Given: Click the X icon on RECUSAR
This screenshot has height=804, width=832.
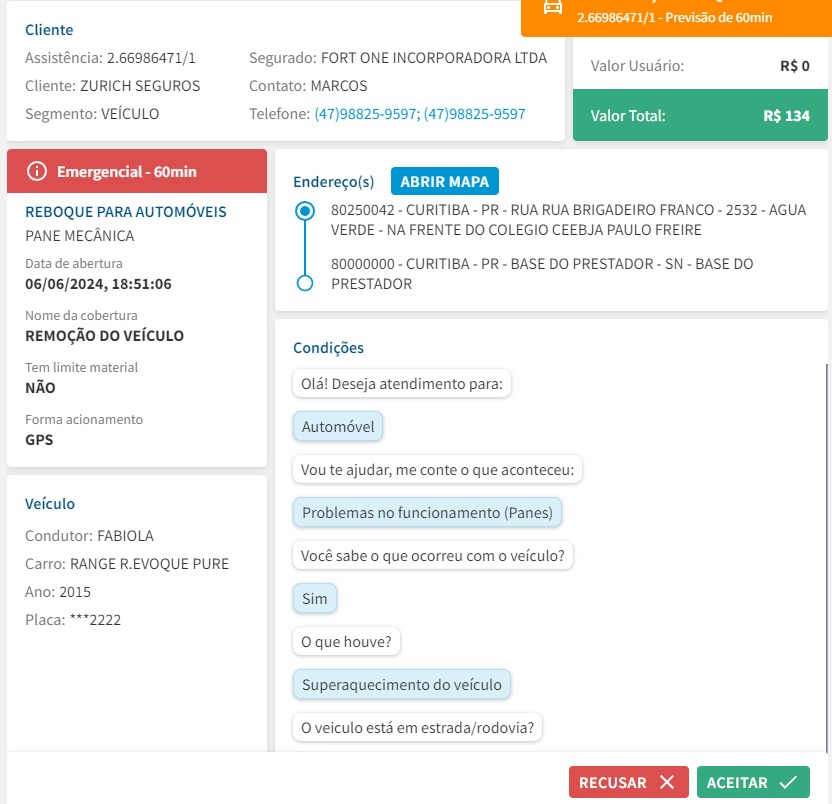Looking at the screenshot, I should pos(668,782).
